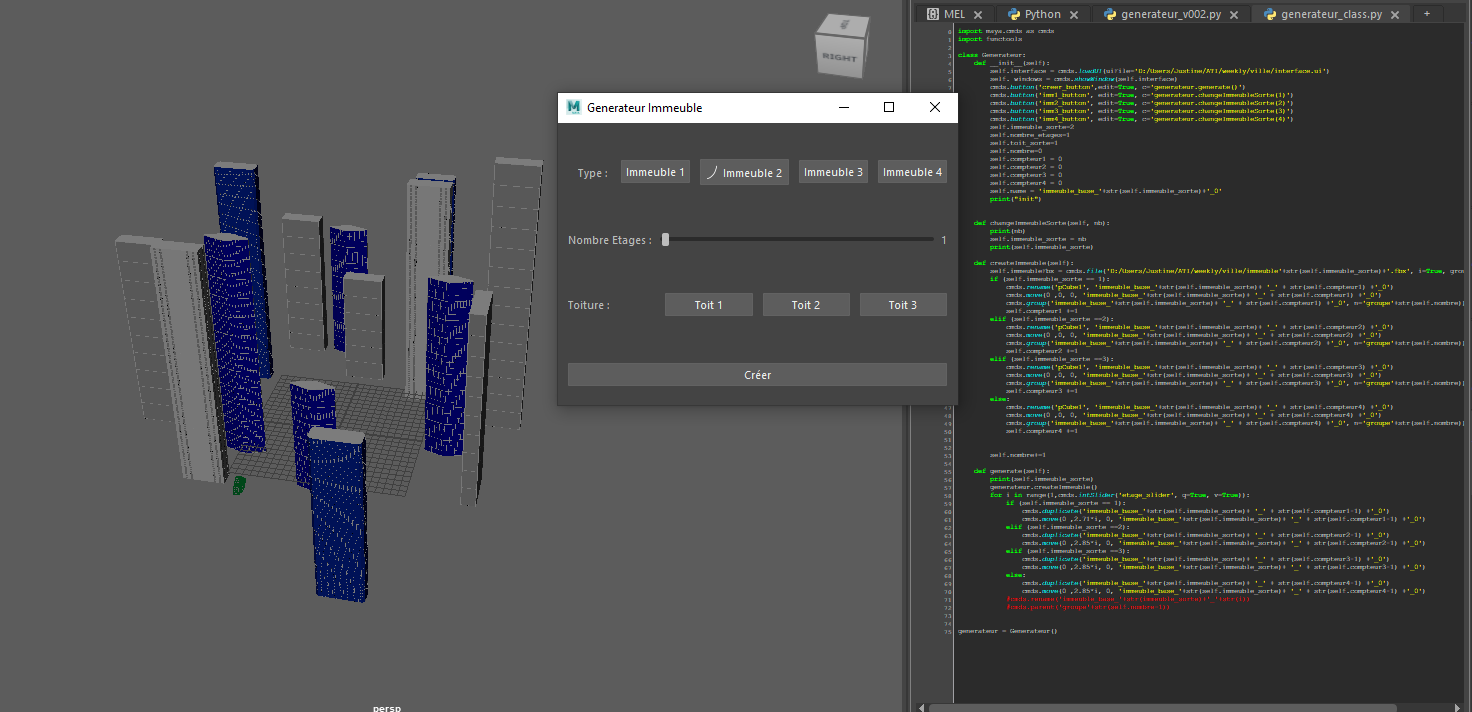Click the ViewCube RIGHT face
The height and width of the screenshot is (712, 1472).
(x=838, y=57)
